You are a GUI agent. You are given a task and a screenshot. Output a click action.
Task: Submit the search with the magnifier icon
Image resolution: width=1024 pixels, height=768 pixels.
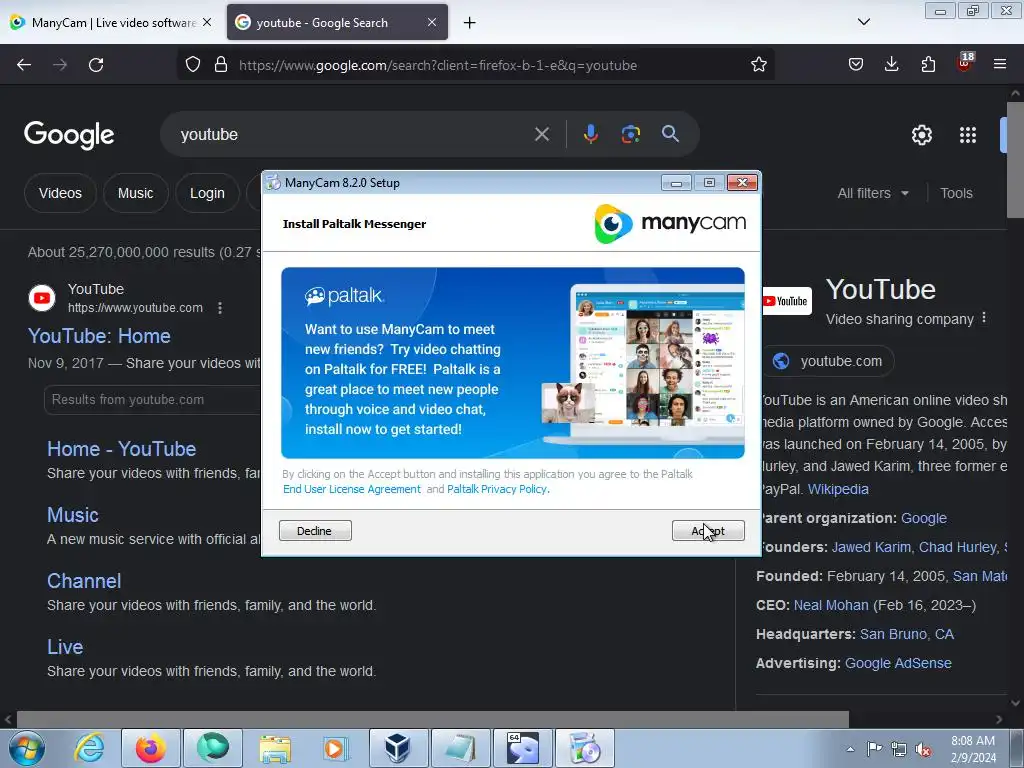click(x=670, y=134)
